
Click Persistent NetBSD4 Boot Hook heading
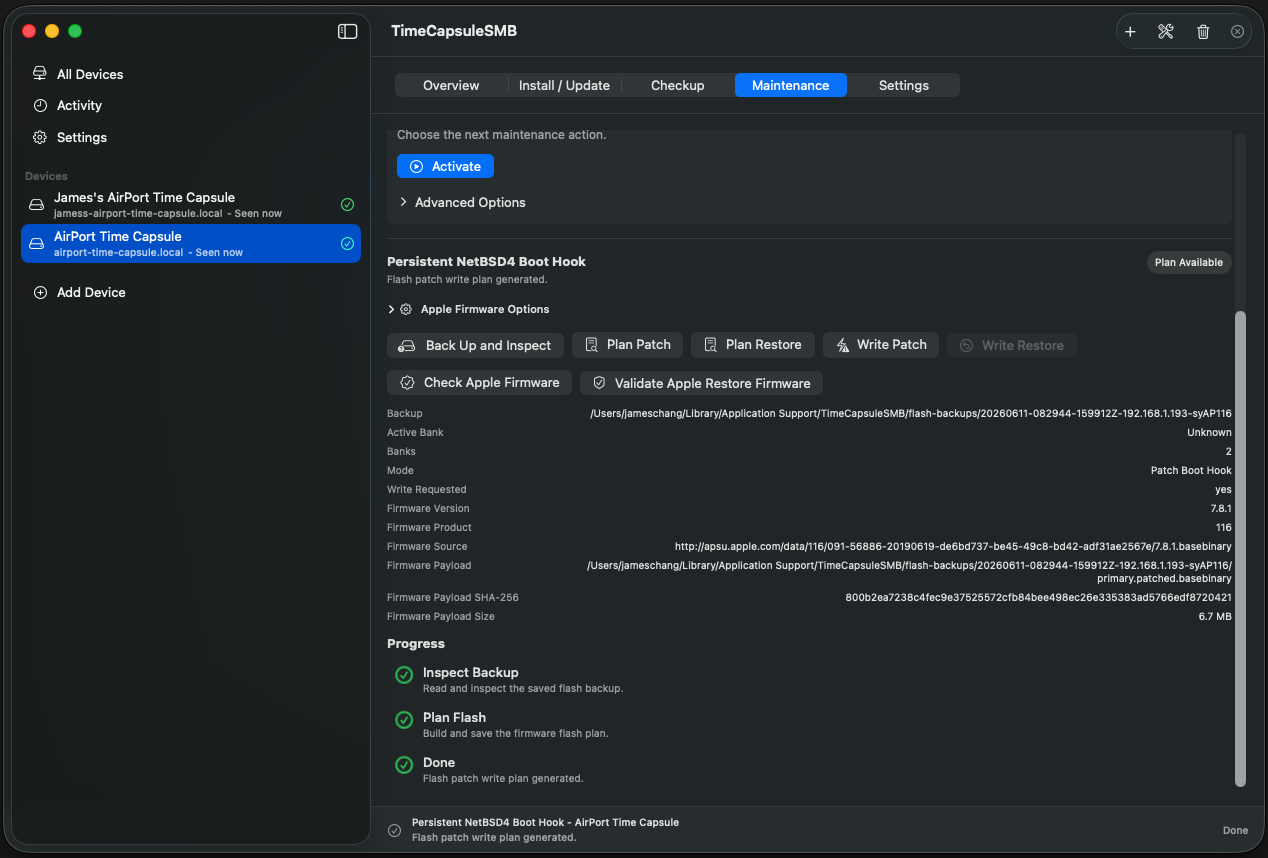(486, 262)
